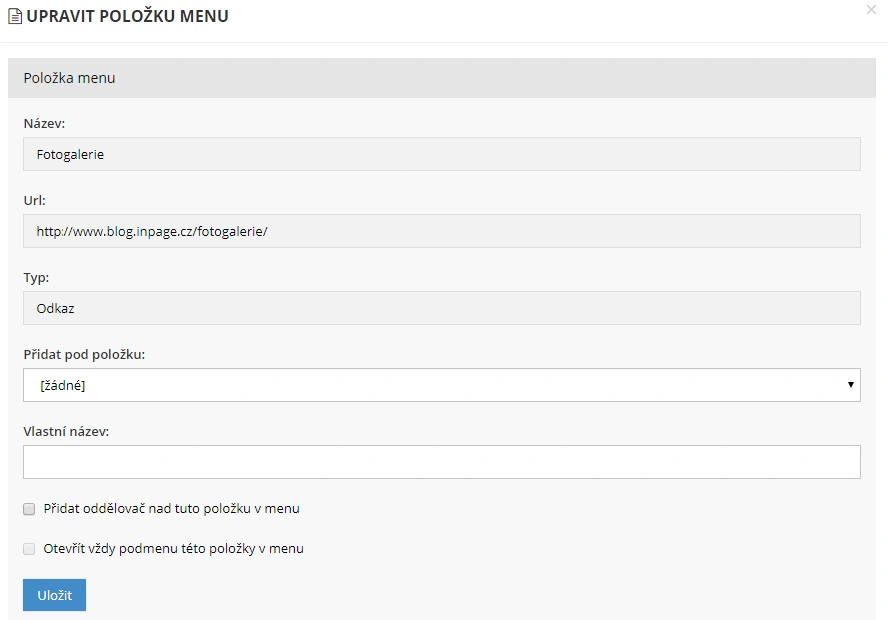Click the Typ field showing Odkaz

pos(441,308)
